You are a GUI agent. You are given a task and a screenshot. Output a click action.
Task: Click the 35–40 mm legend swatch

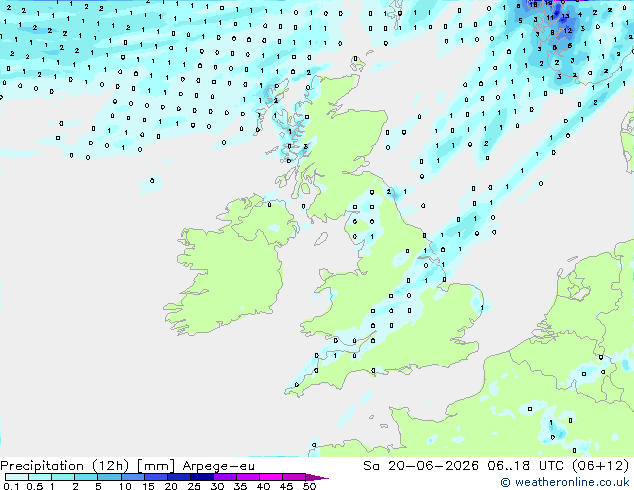(247, 477)
